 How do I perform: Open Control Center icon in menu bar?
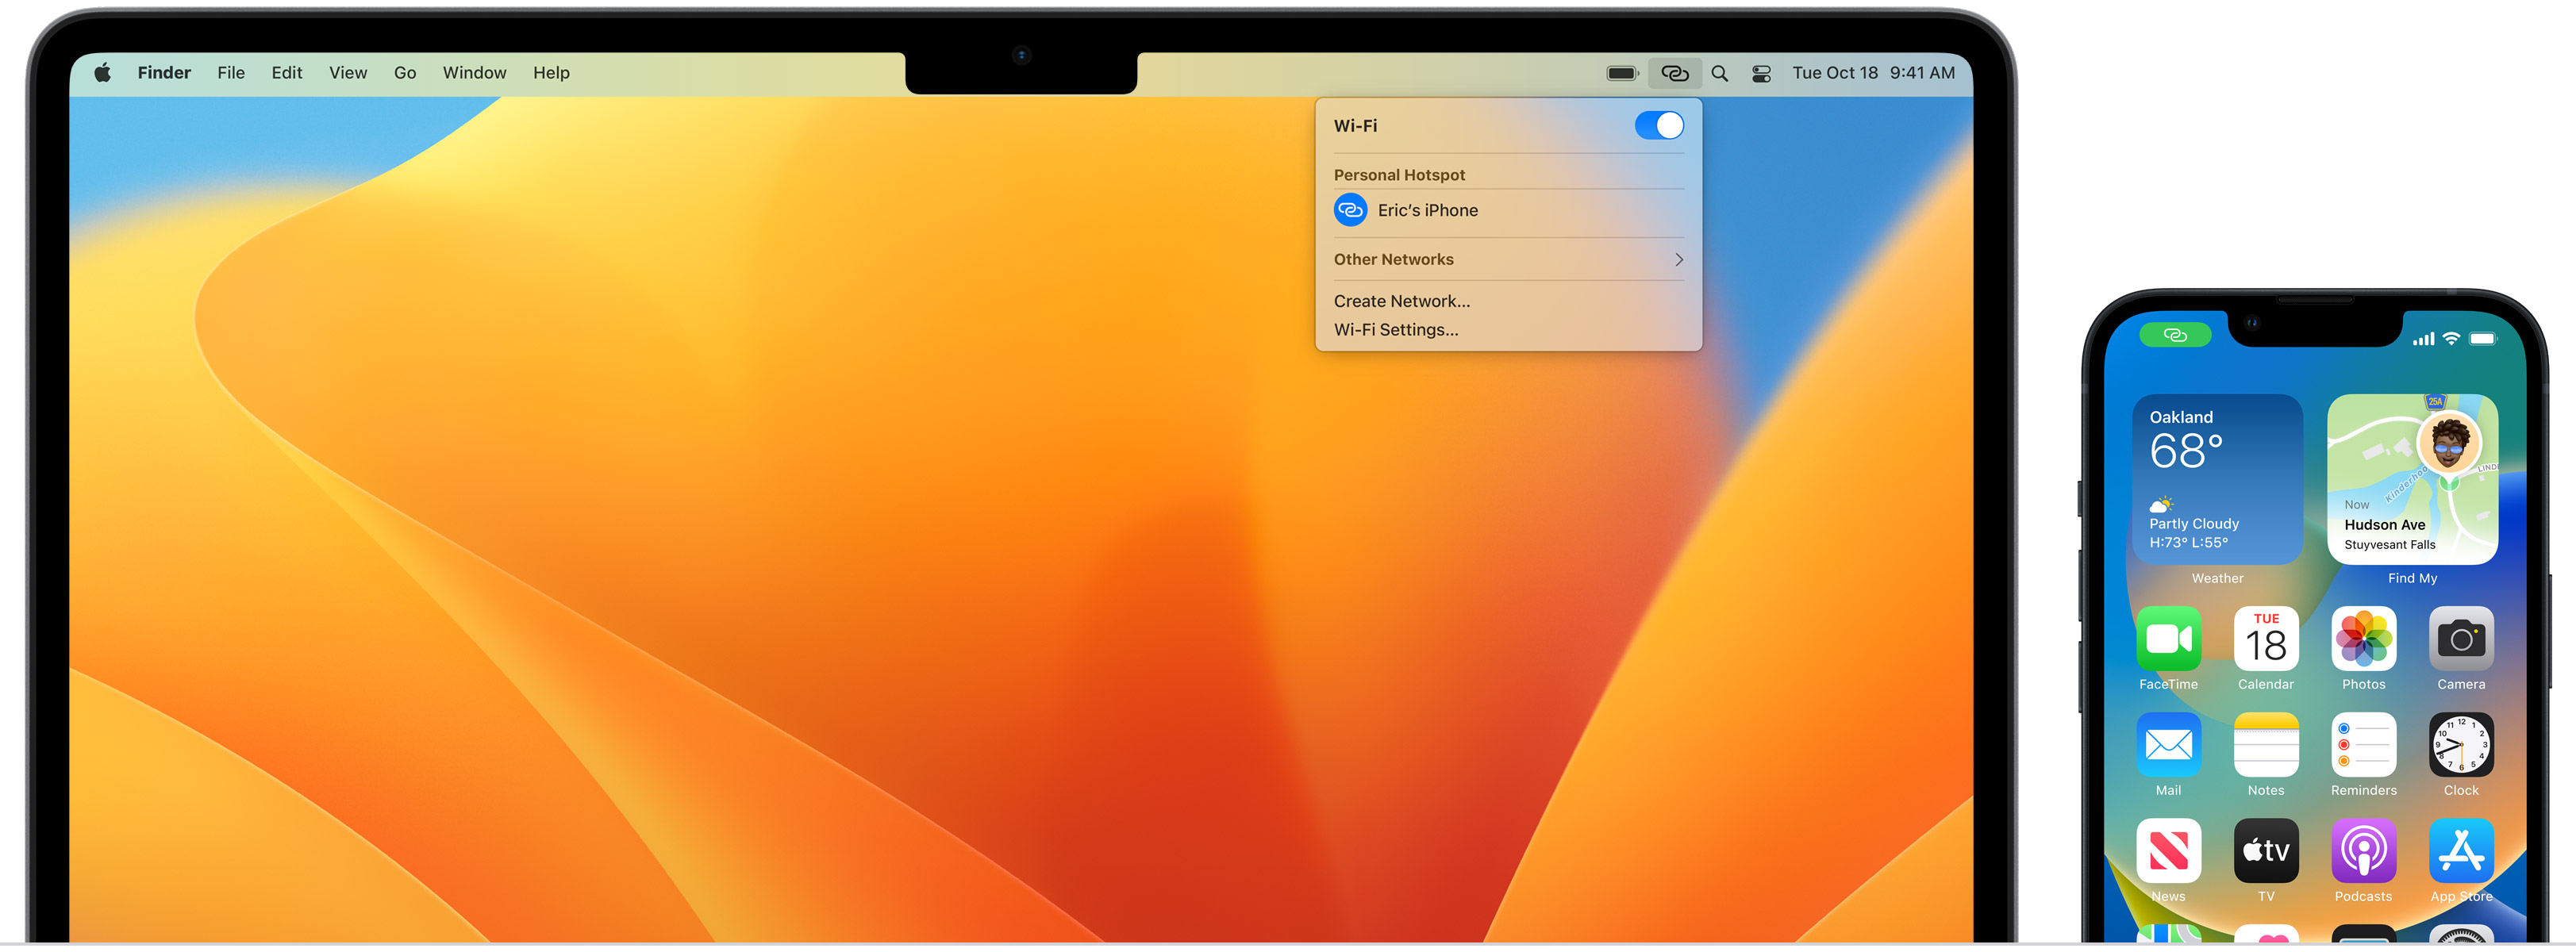click(1761, 73)
